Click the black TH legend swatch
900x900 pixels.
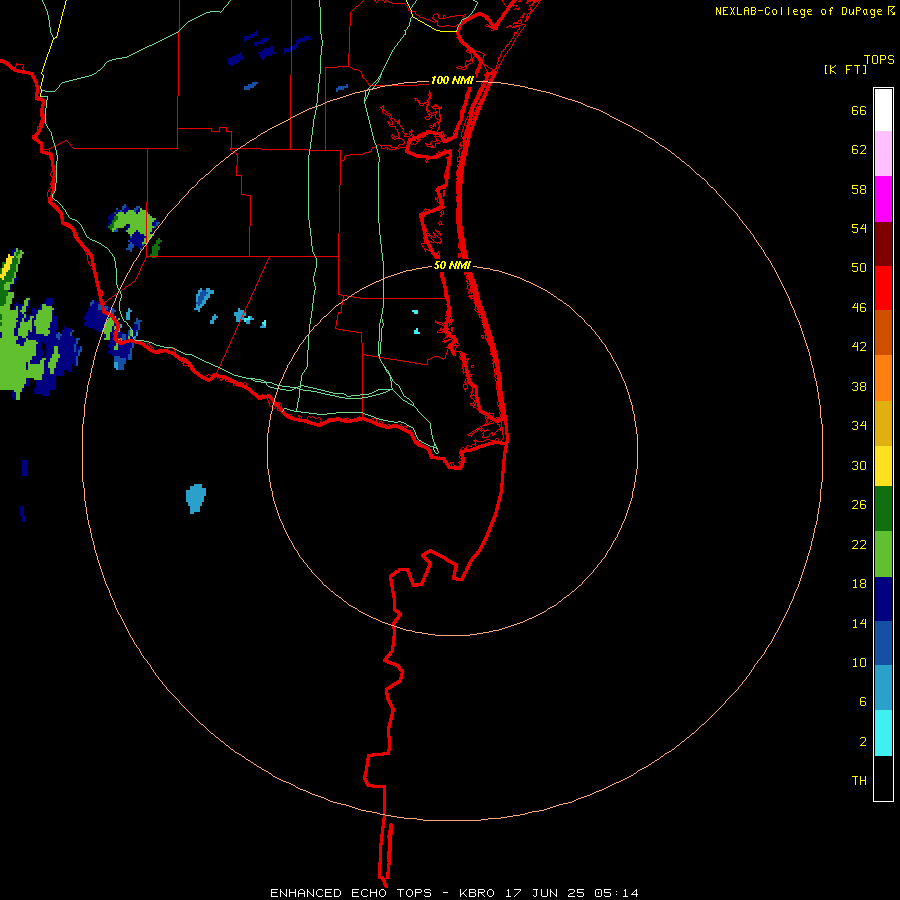(883, 778)
